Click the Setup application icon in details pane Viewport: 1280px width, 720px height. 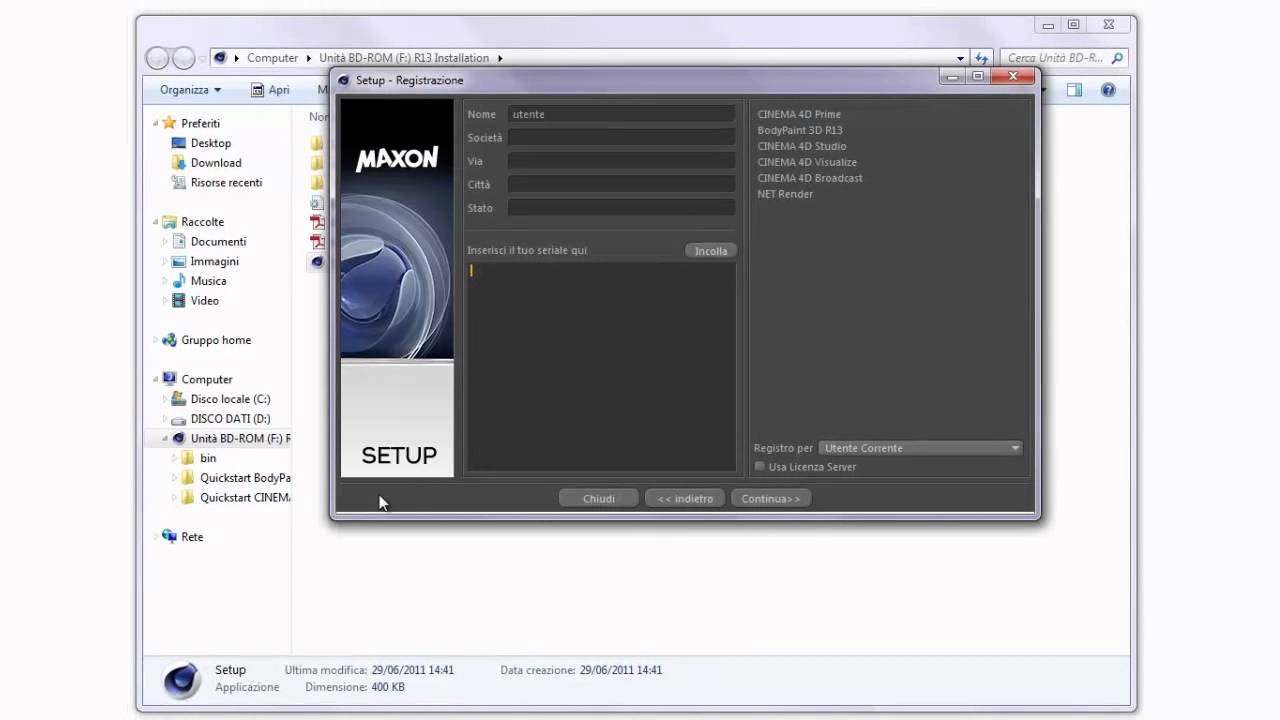[x=181, y=678]
